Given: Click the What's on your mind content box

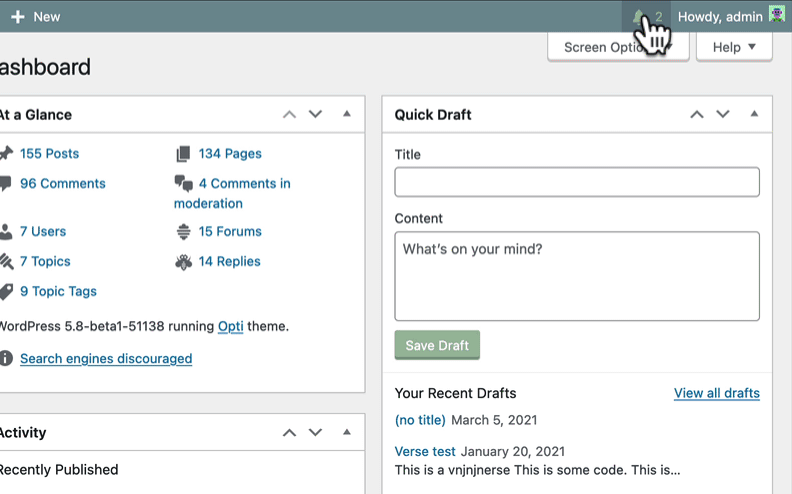Looking at the screenshot, I should (576, 276).
